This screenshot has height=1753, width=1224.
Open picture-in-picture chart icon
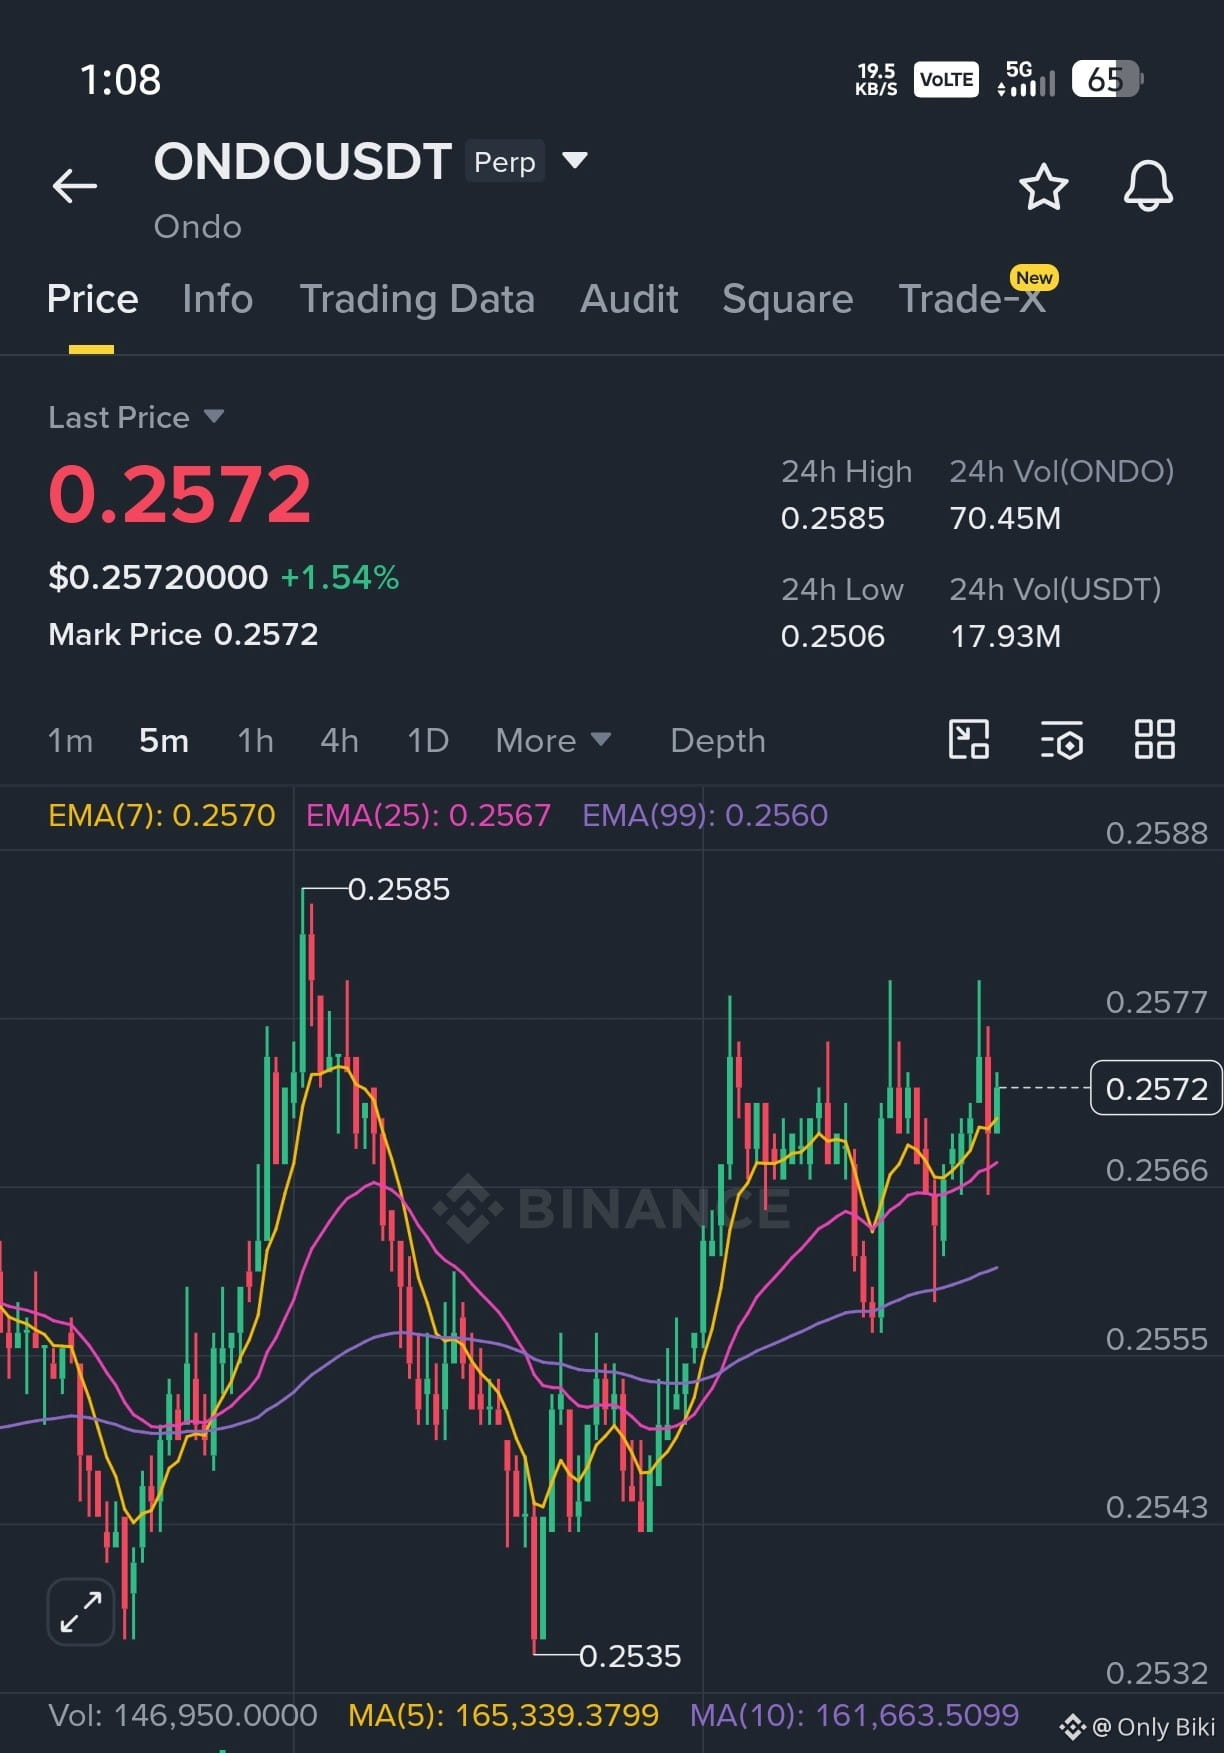click(968, 740)
